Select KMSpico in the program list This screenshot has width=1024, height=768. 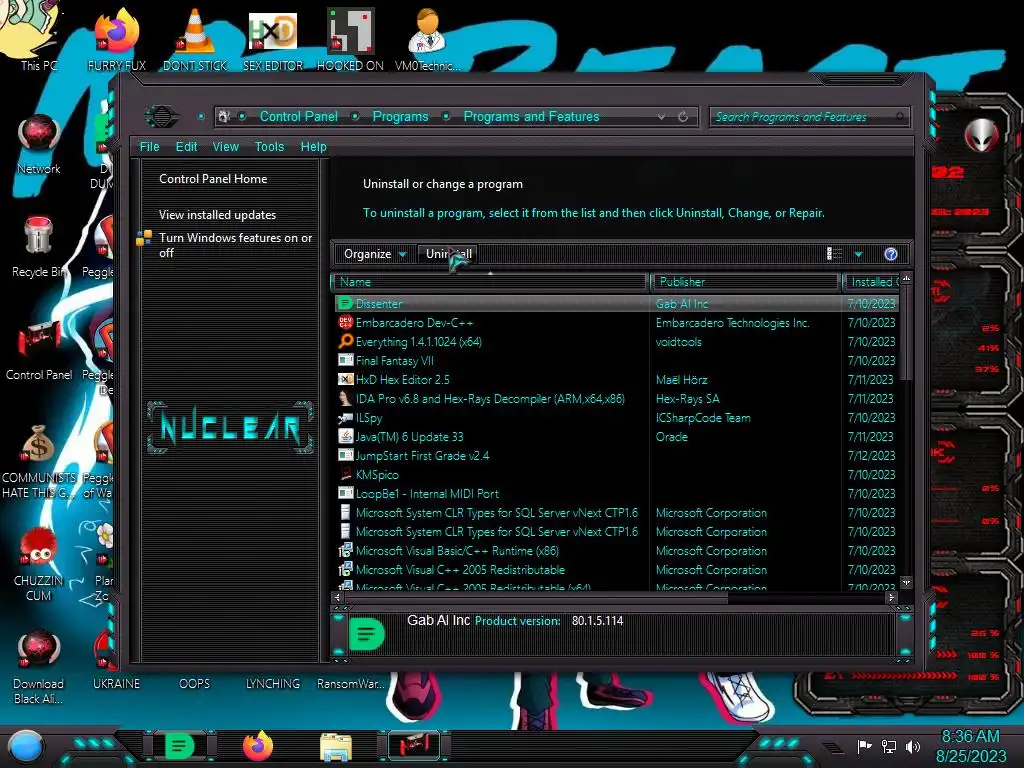pos(617,474)
